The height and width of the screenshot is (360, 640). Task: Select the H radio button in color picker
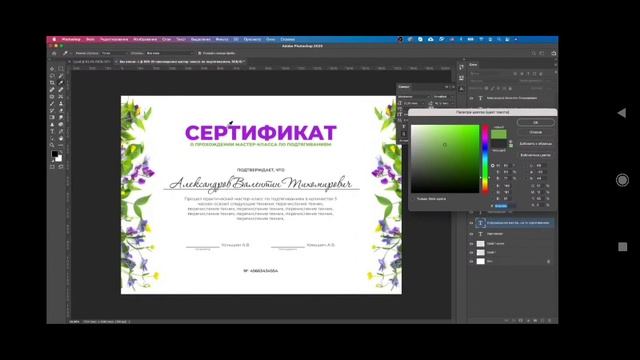(x=493, y=165)
